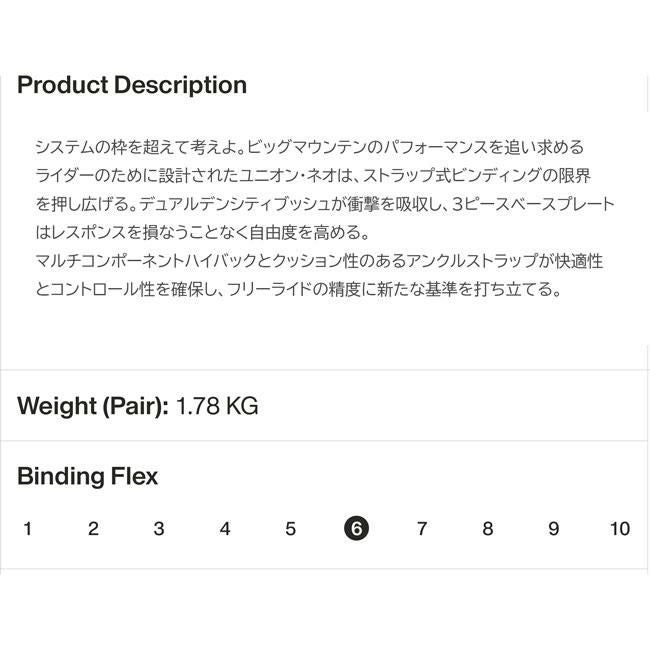Set binding flex to 4

(x=225, y=529)
